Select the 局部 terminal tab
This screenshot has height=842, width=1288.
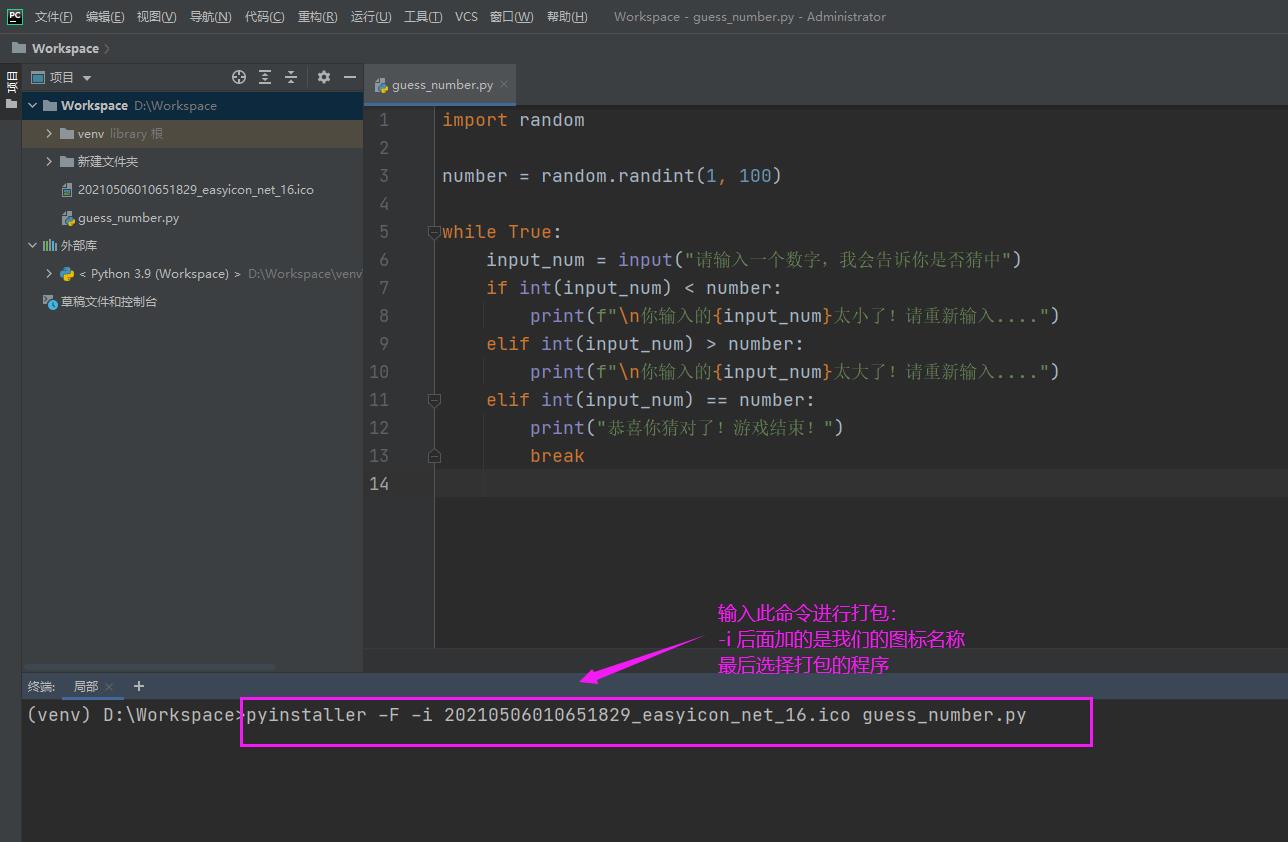click(85, 686)
